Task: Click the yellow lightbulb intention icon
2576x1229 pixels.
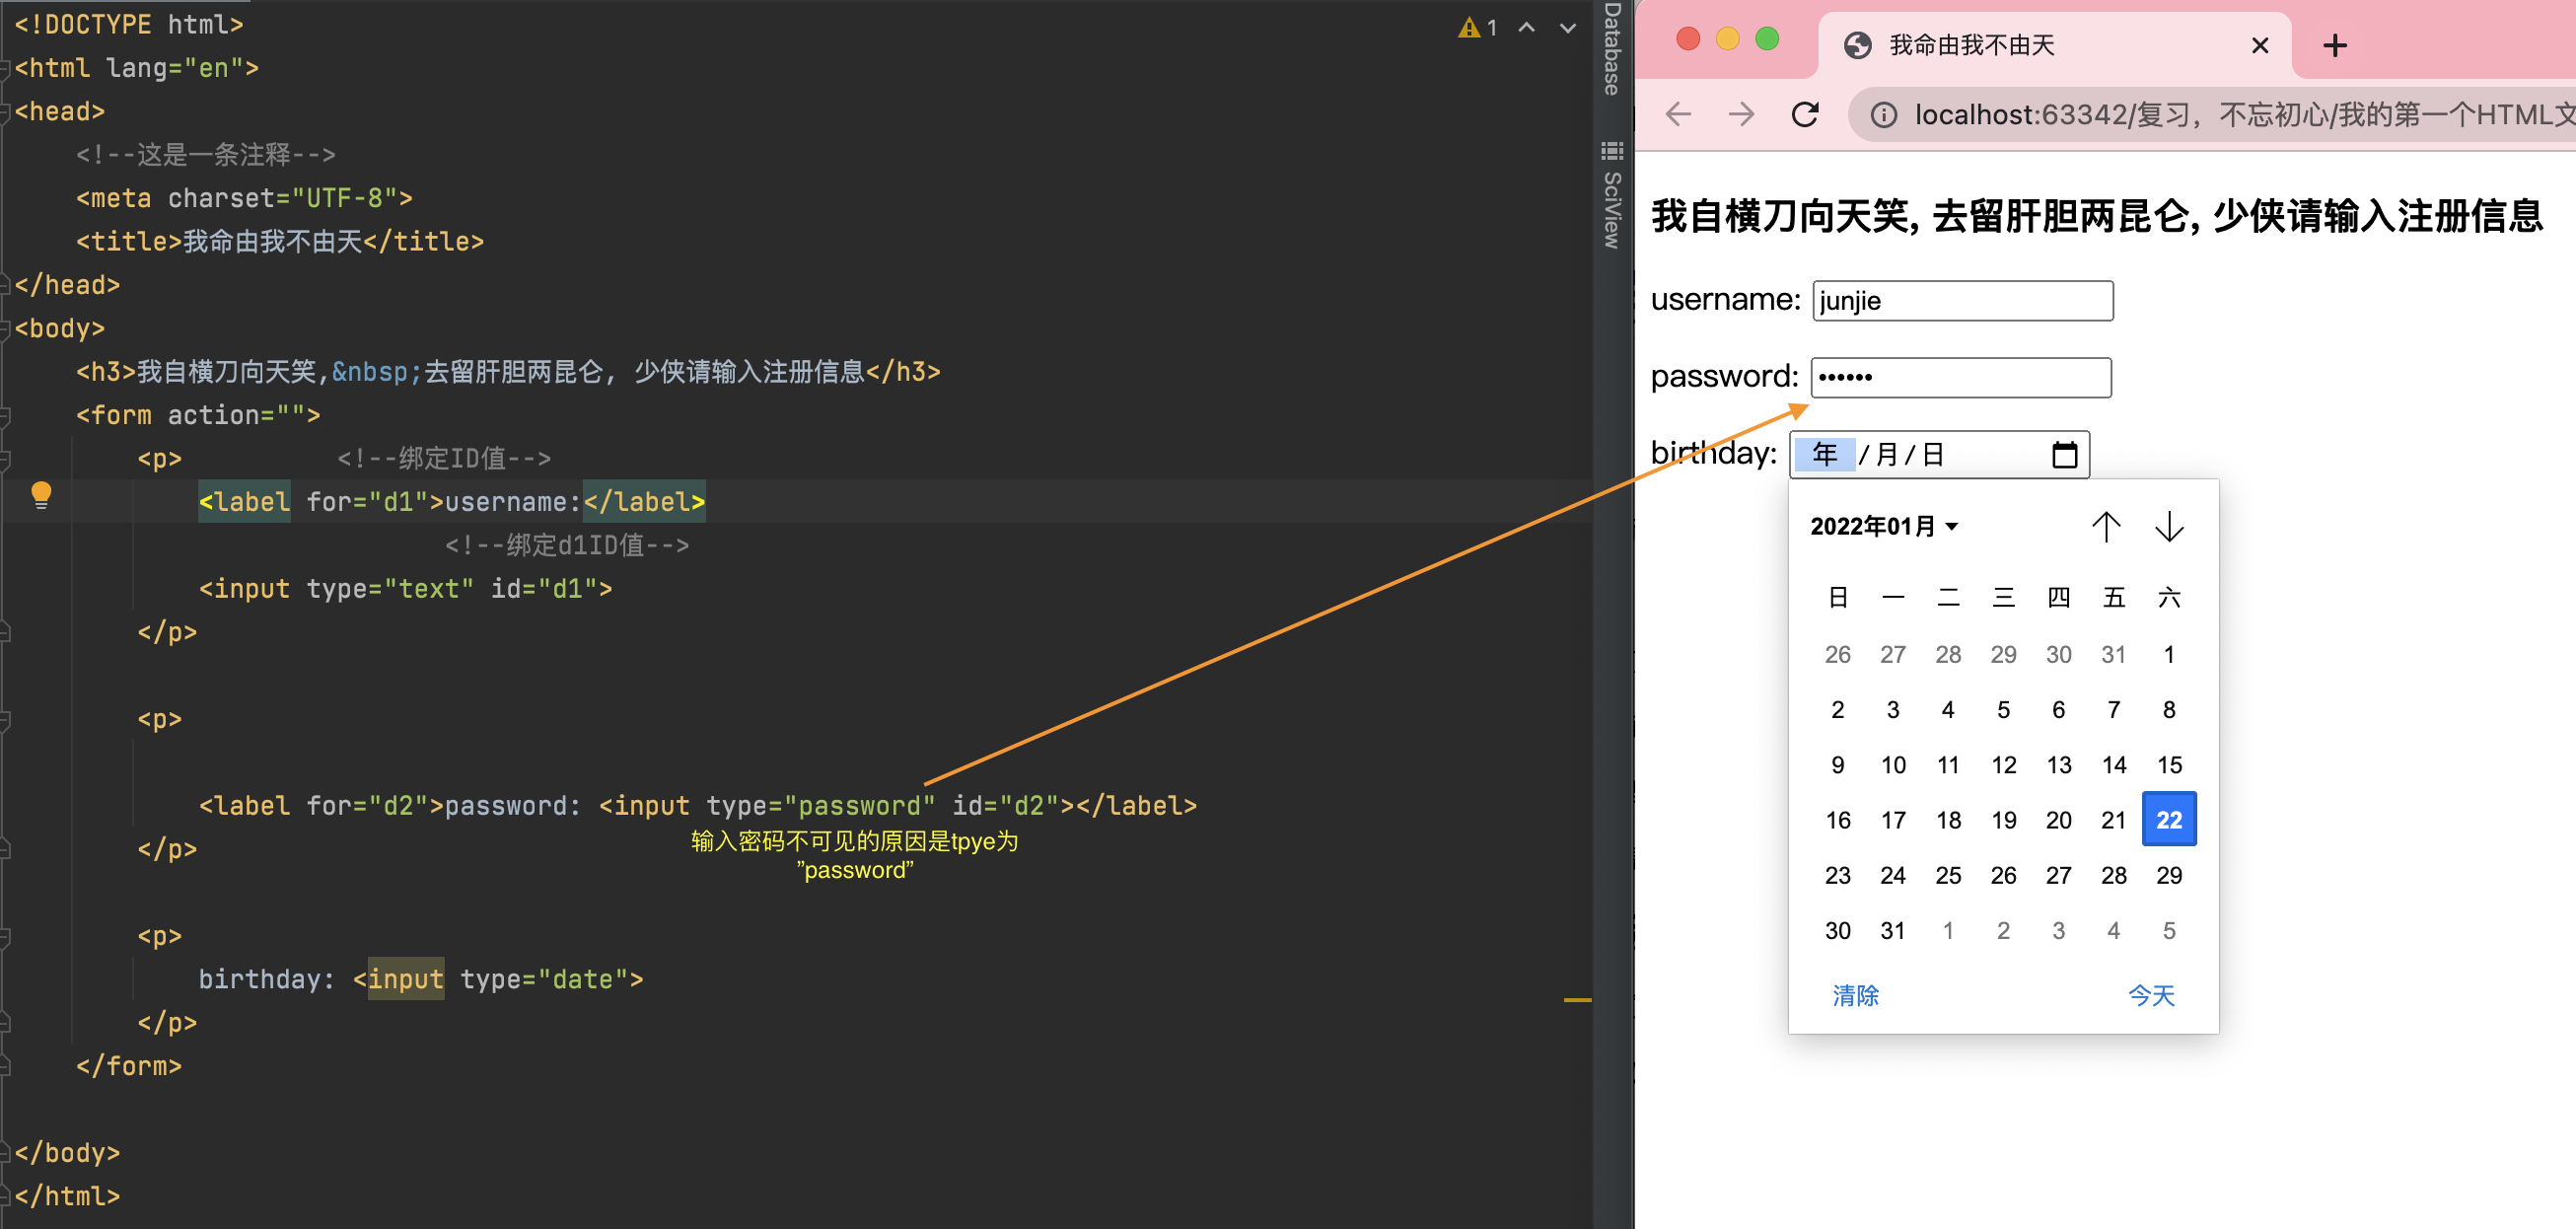Action: point(41,495)
